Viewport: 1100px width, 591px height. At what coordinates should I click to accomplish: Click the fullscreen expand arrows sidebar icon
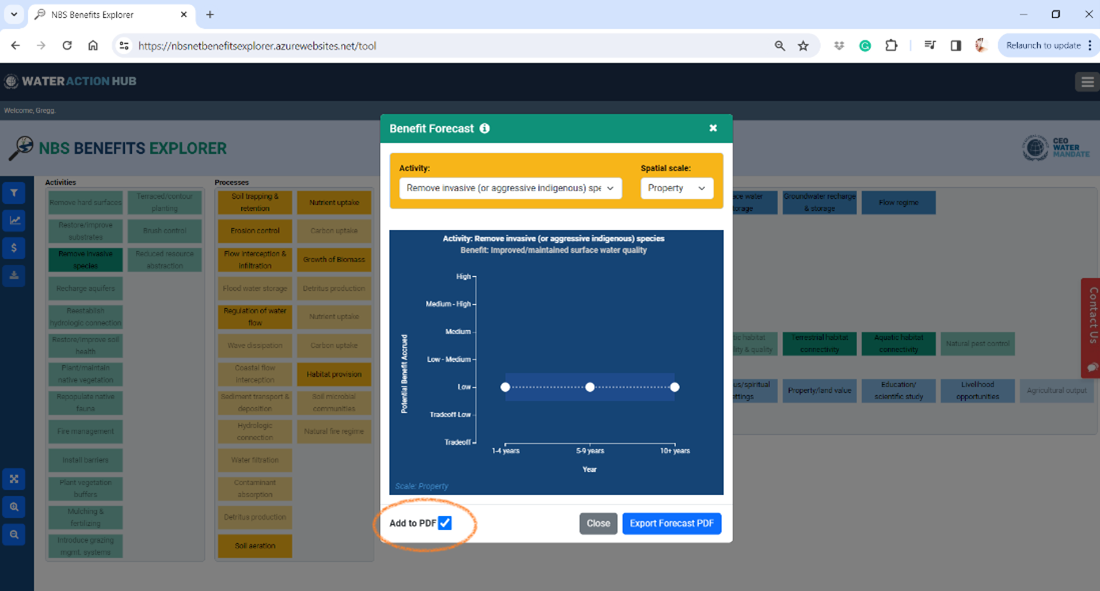(15, 479)
